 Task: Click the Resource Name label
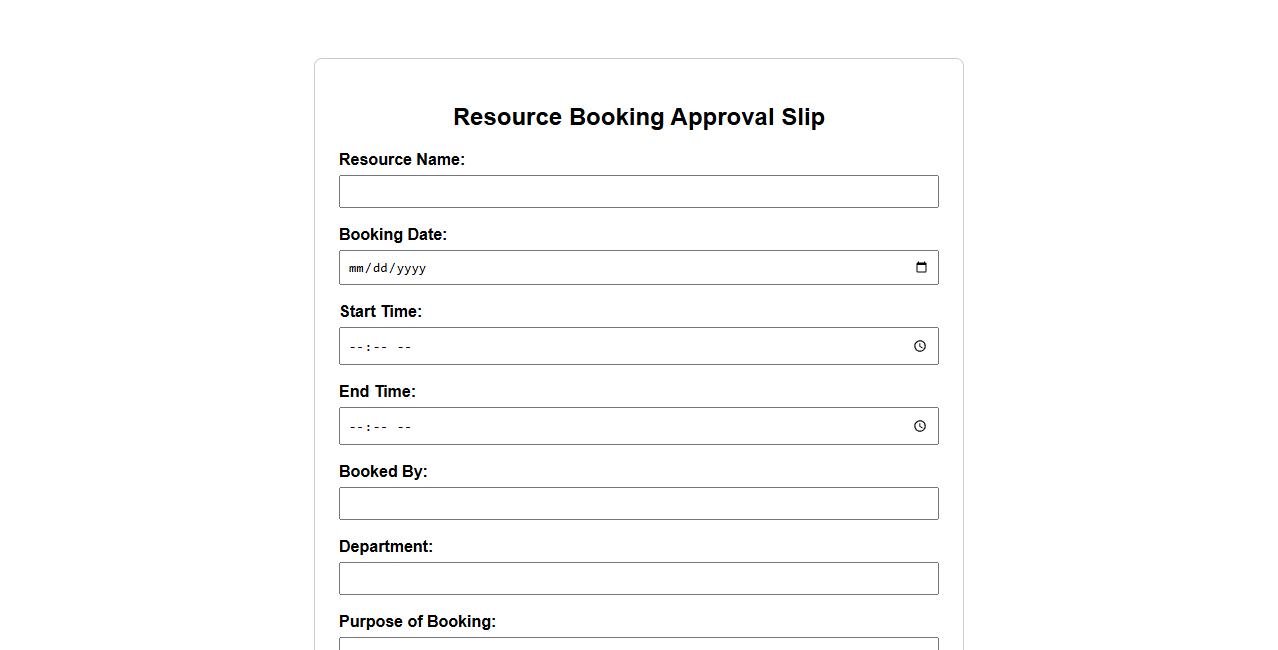(401, 160)
